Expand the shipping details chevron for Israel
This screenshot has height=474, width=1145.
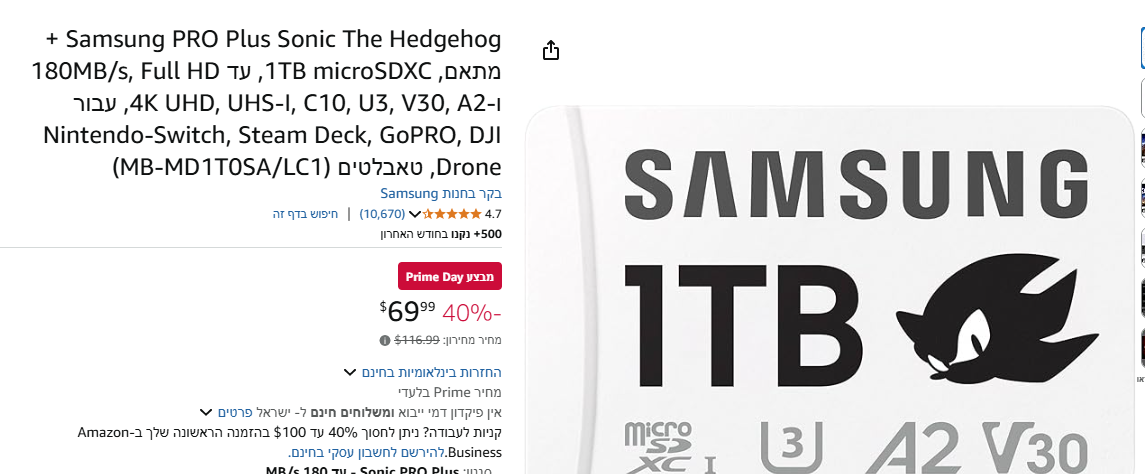click(206, 412)
